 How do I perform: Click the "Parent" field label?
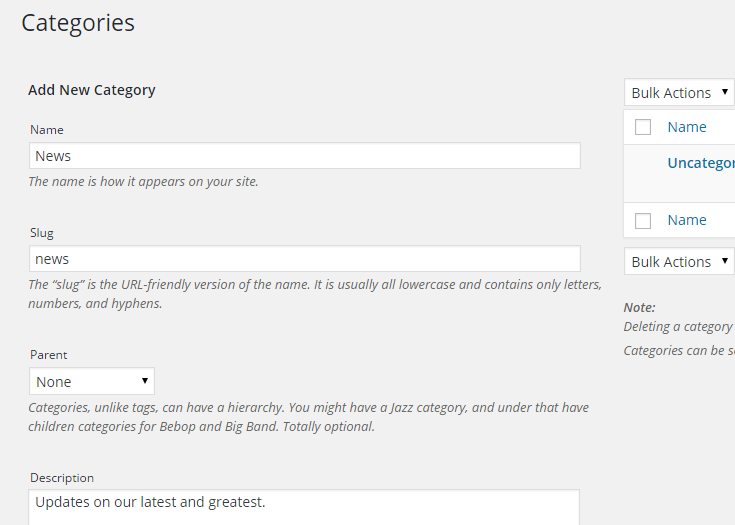tap(49, 355)
